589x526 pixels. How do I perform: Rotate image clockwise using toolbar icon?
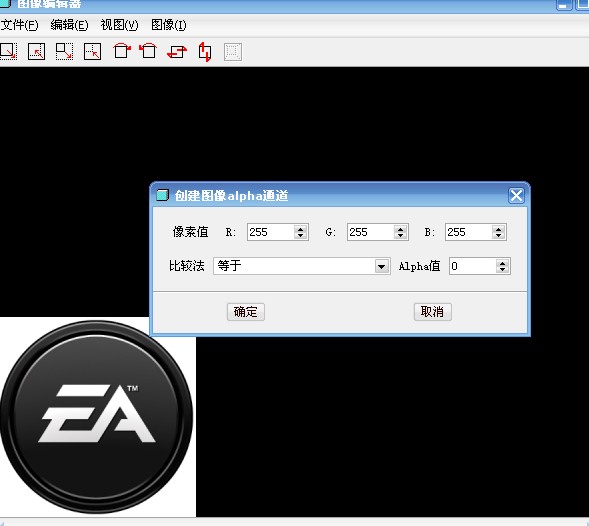121,51
